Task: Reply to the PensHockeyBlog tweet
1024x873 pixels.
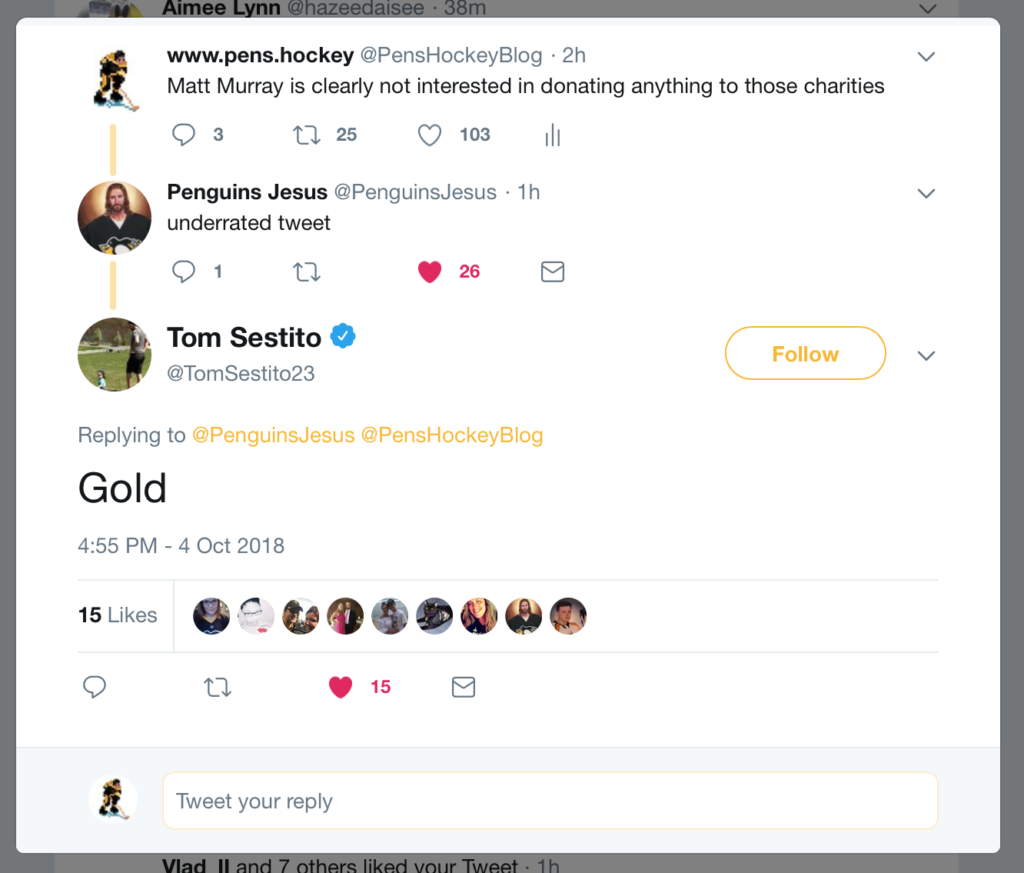Action: coord(184,135)
